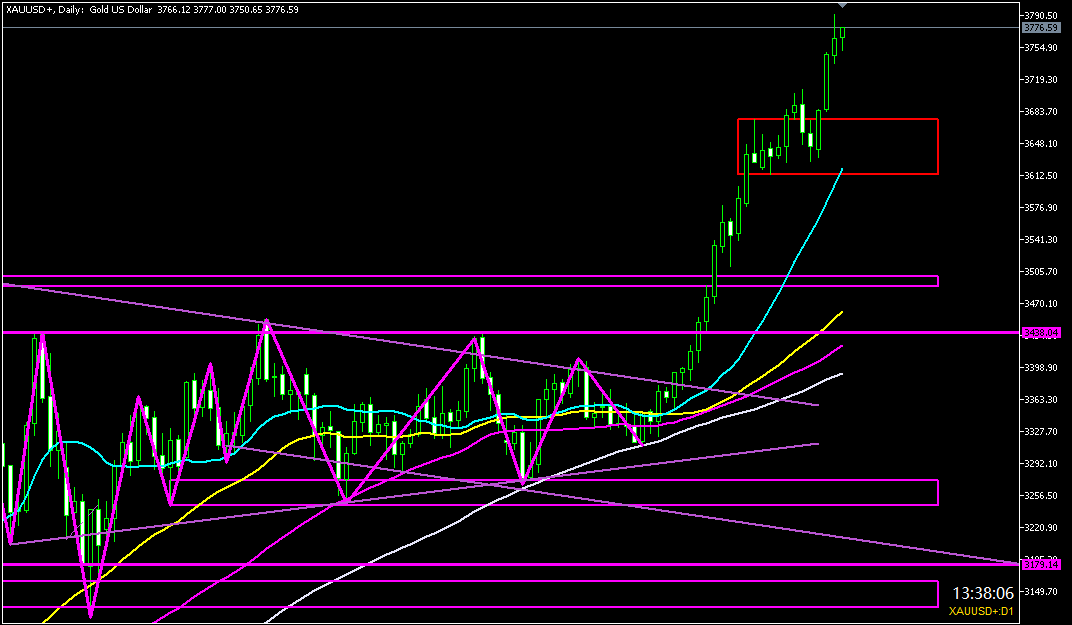Click the chart shift triangle marker at top
The image size is (1072, 625).
[842, 6]
